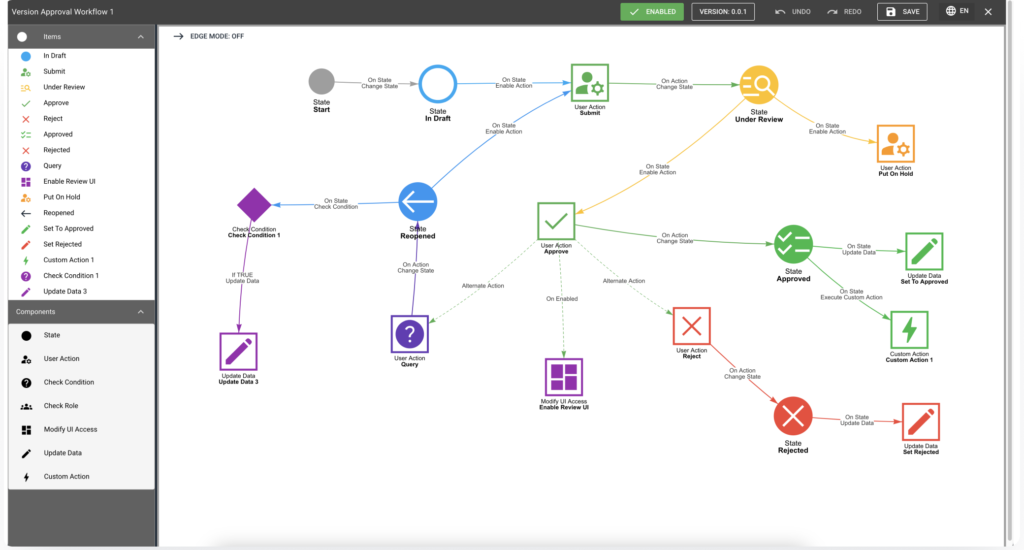The image size is (1024, 550).
Task: Select the Put On Hold action node
Action: click(x=895, y=144)
